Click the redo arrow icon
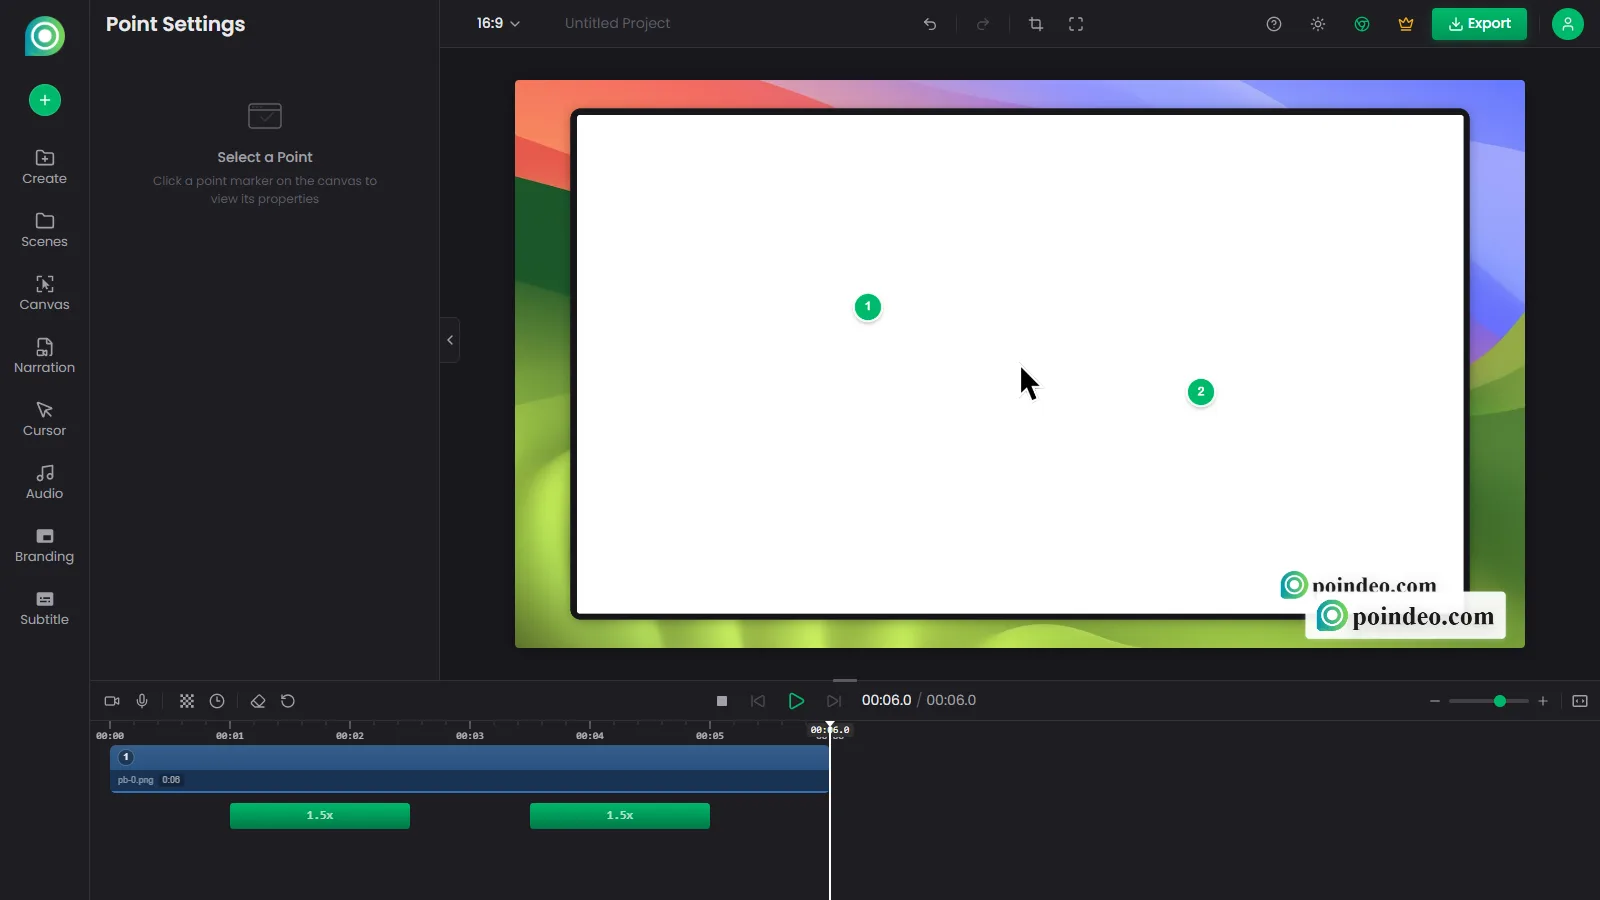 tap(983, 24)
